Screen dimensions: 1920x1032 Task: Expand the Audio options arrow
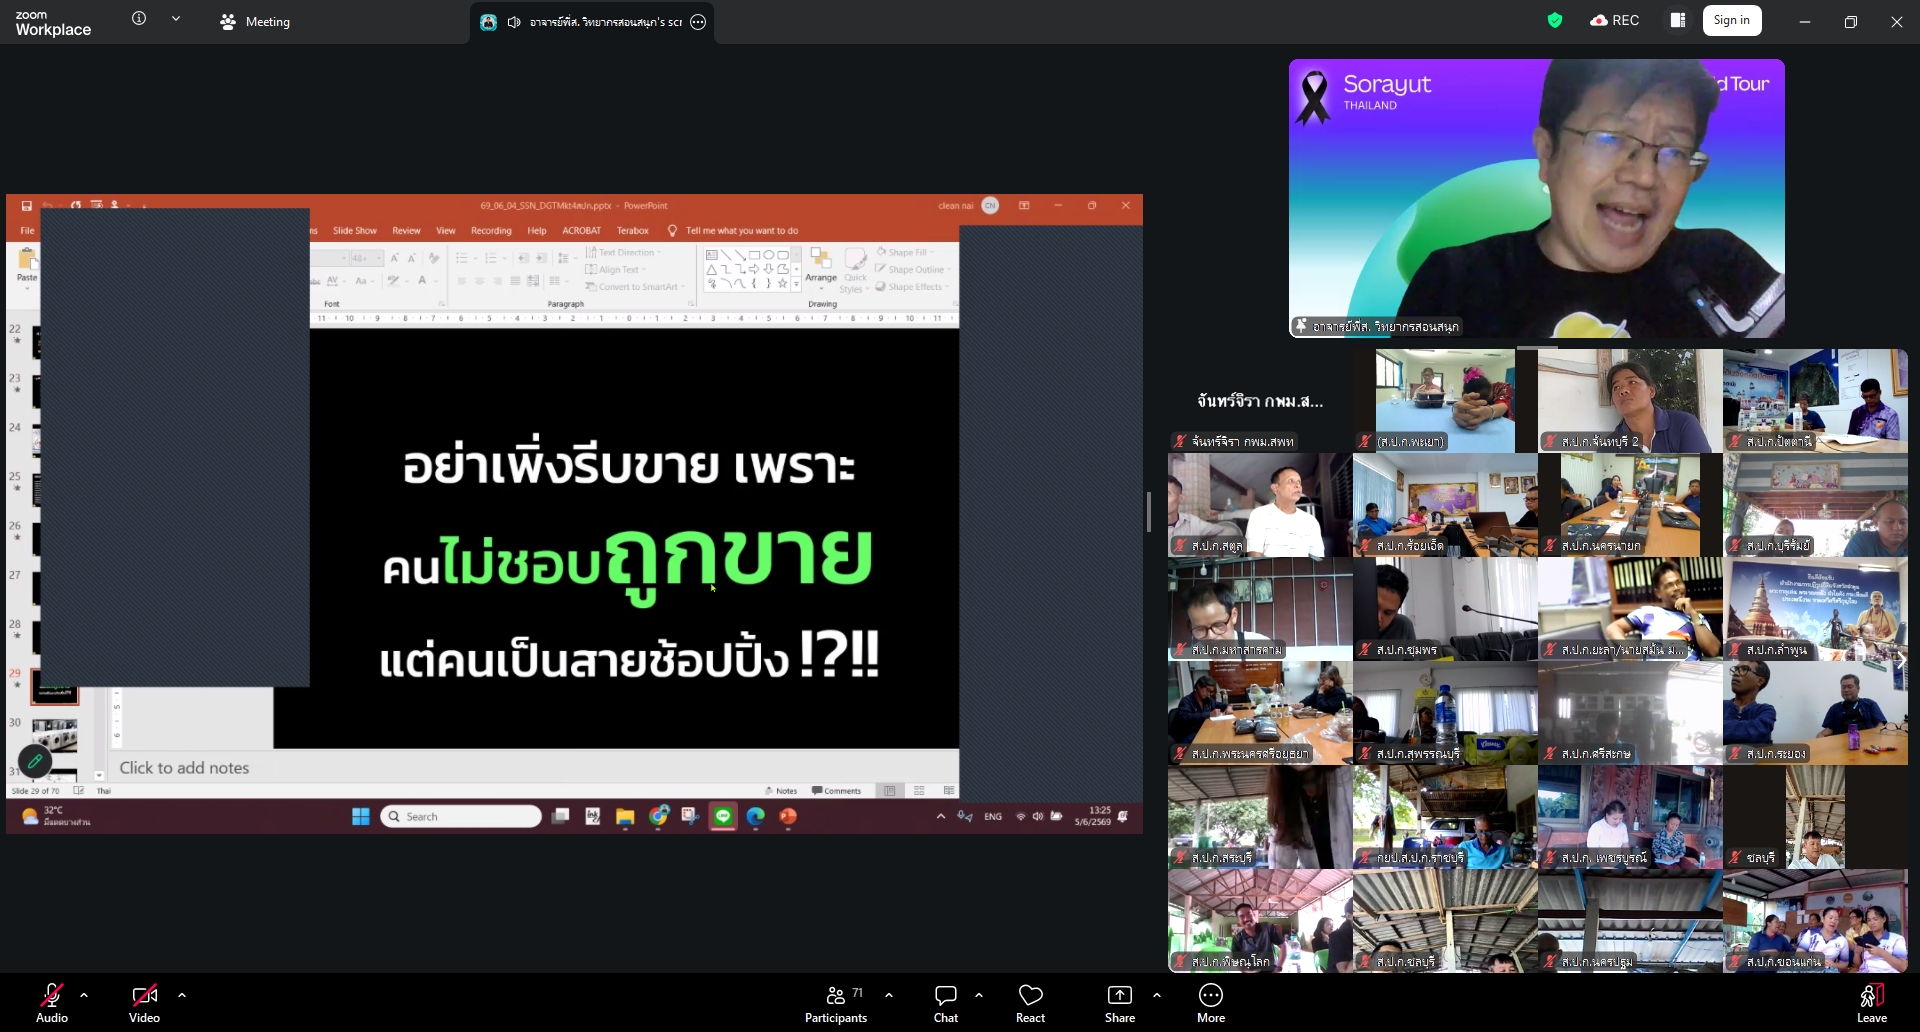(84, 995)
